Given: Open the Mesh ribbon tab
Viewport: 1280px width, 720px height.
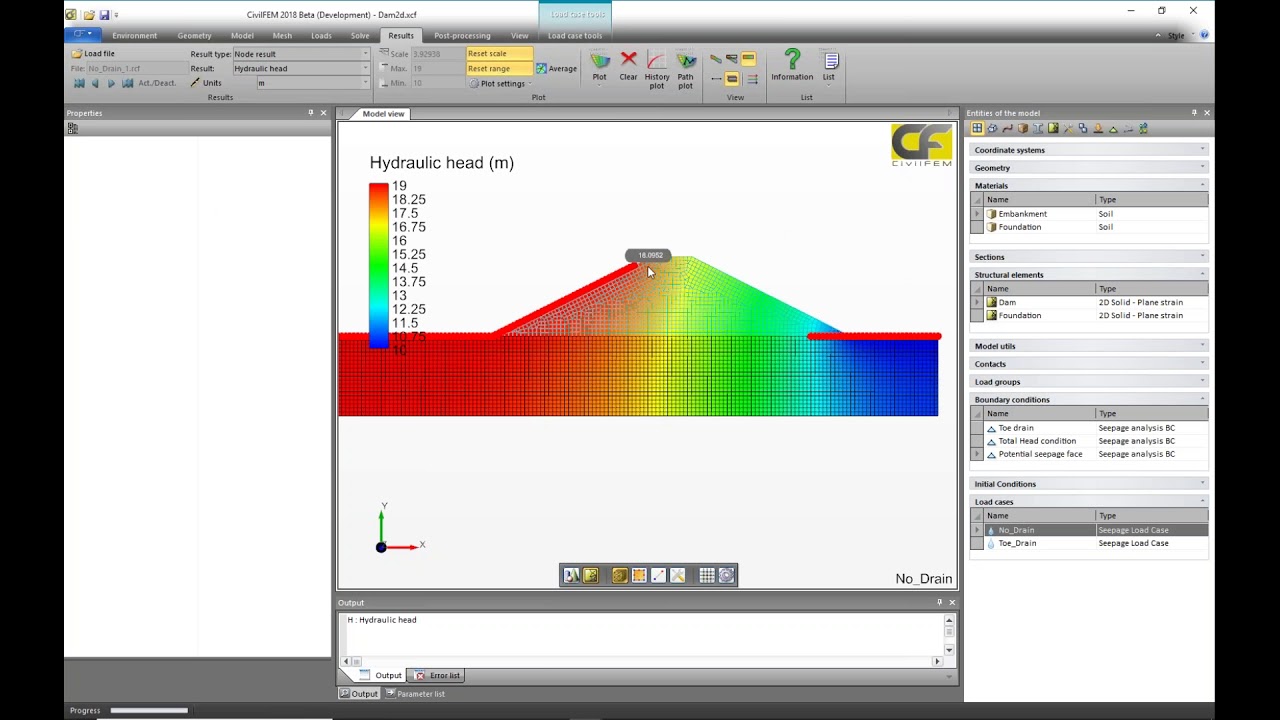Looking at the screenshot, I should tap(282, 36).
